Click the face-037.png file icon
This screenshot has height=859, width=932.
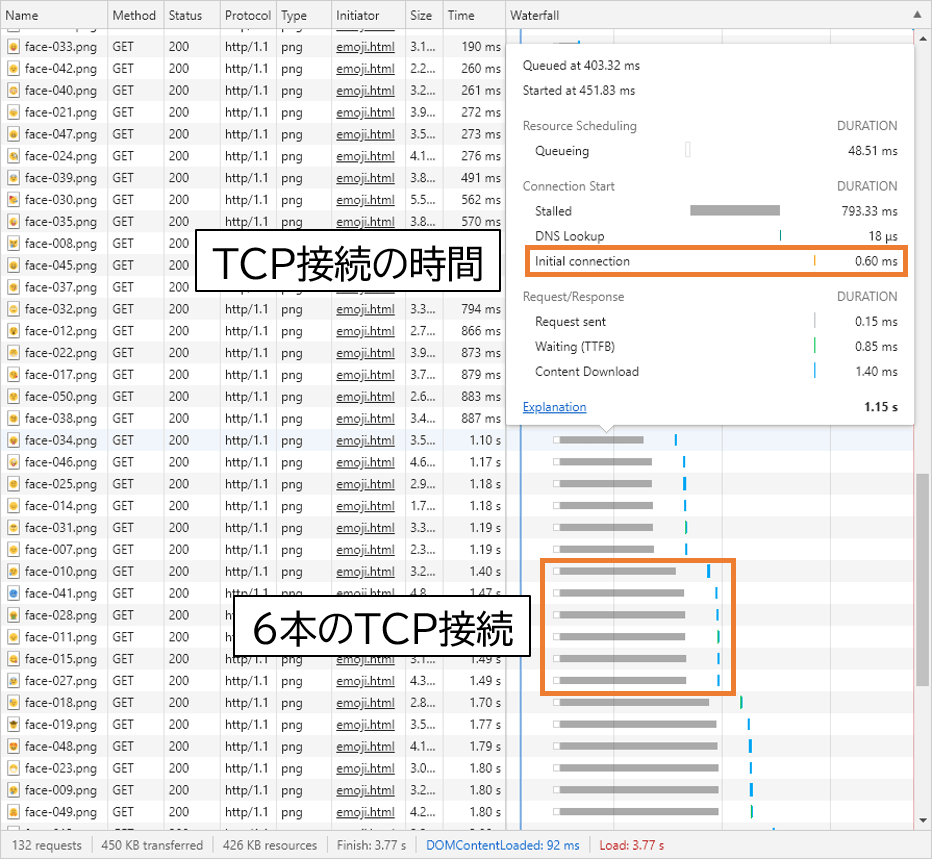13,287
